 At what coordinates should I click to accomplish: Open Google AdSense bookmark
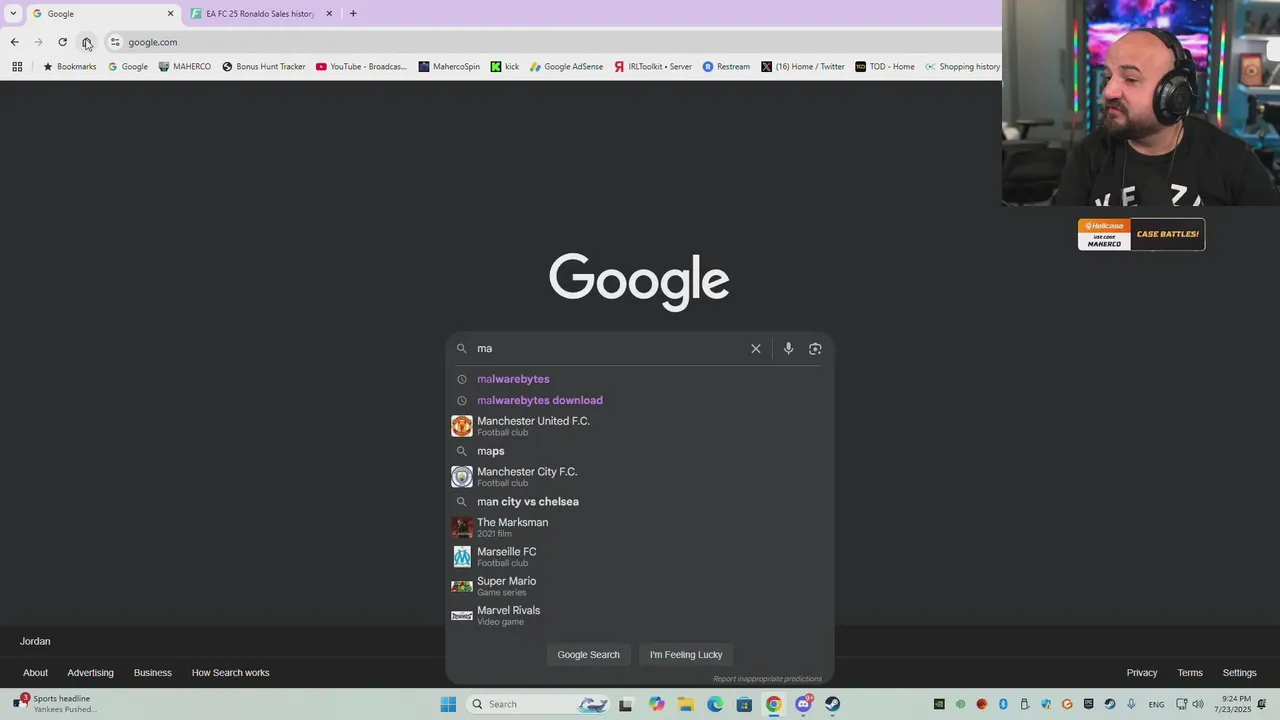pyautogui.click(x=566, y=67)
